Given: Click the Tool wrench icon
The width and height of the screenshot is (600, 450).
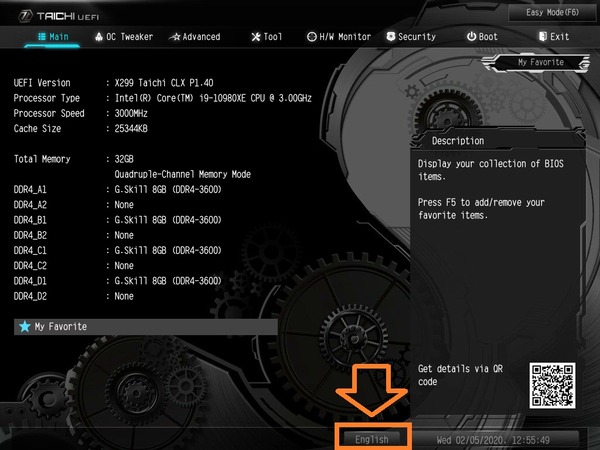Looking at the screenshot, I should point(256,37).
